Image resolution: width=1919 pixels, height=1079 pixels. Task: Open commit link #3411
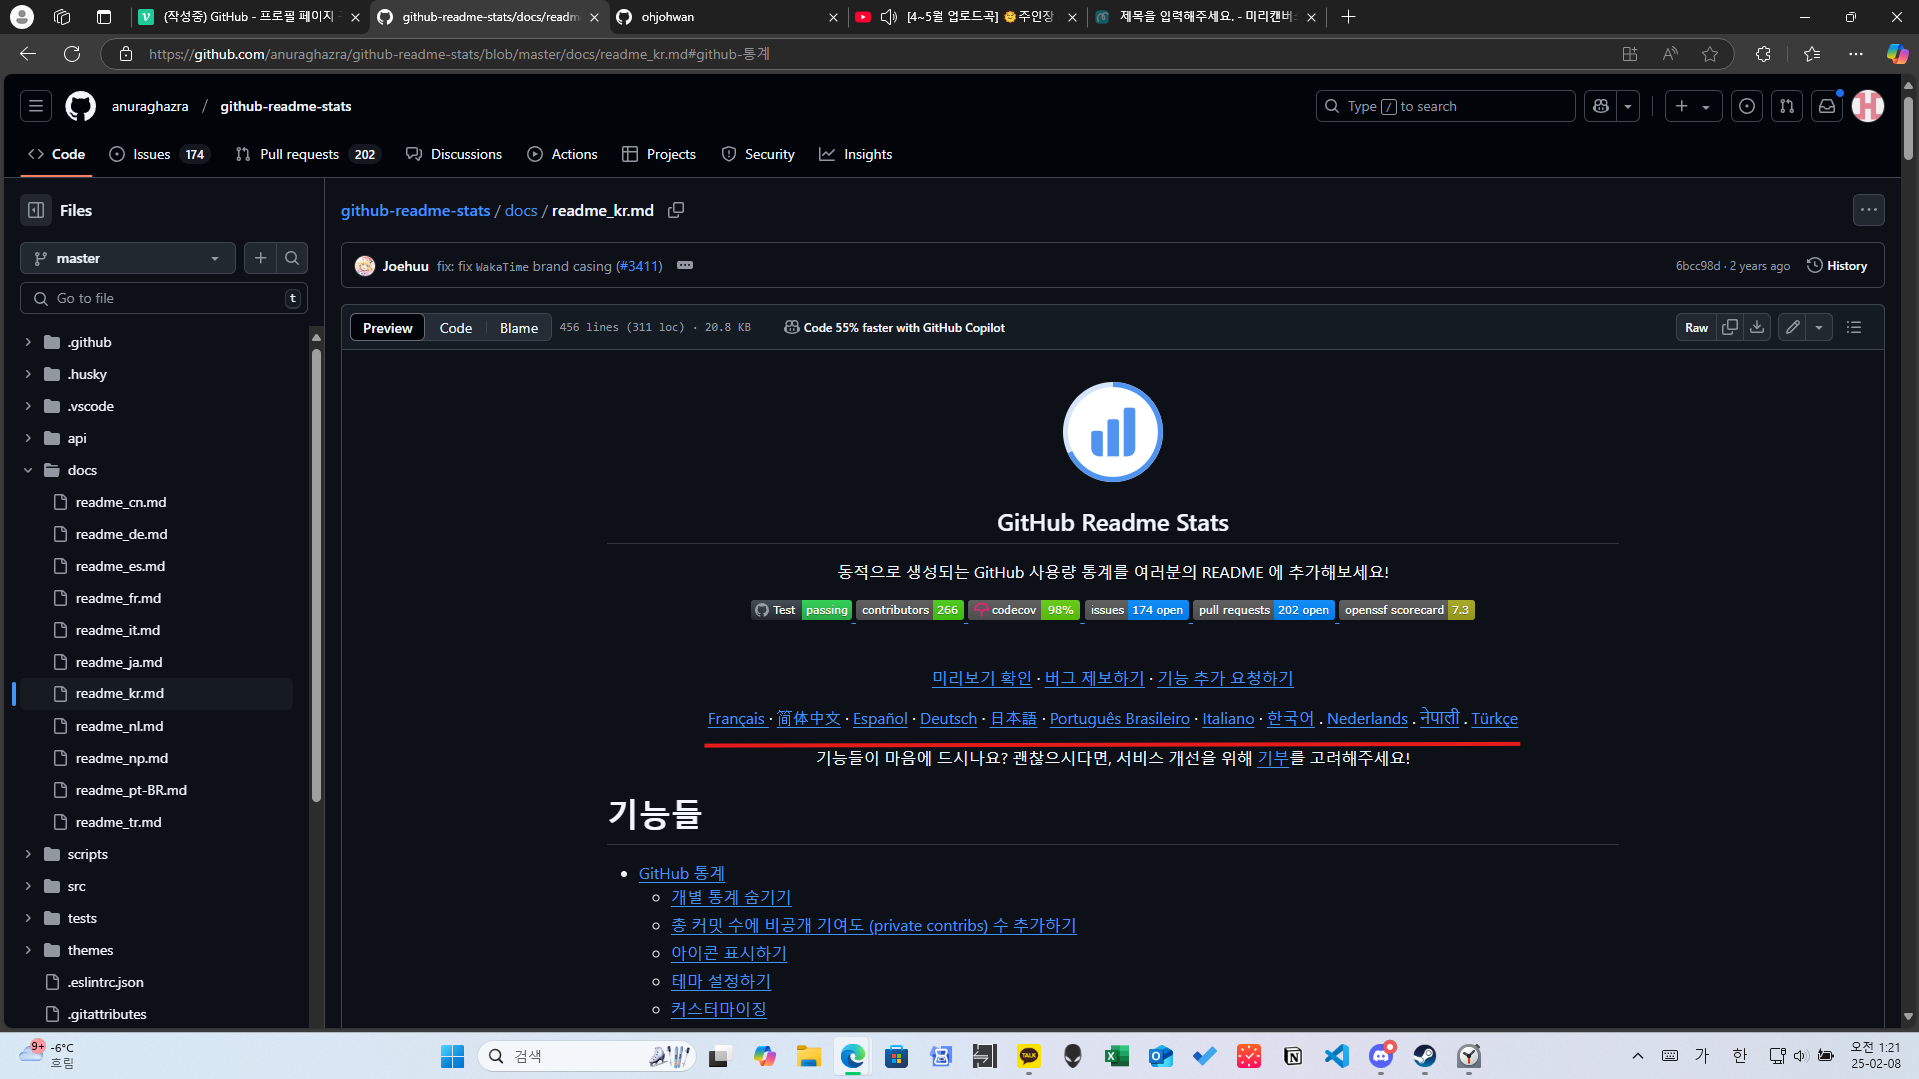pyautogui.click(x=639, y=266)
